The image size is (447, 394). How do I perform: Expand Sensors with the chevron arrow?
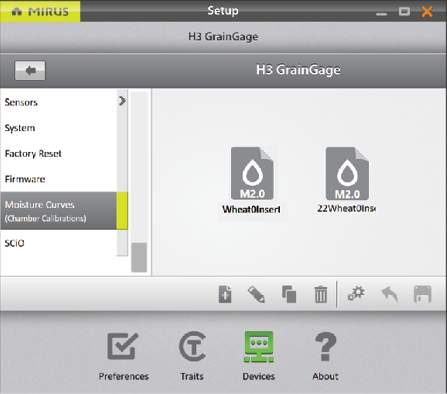click(122, 101)
